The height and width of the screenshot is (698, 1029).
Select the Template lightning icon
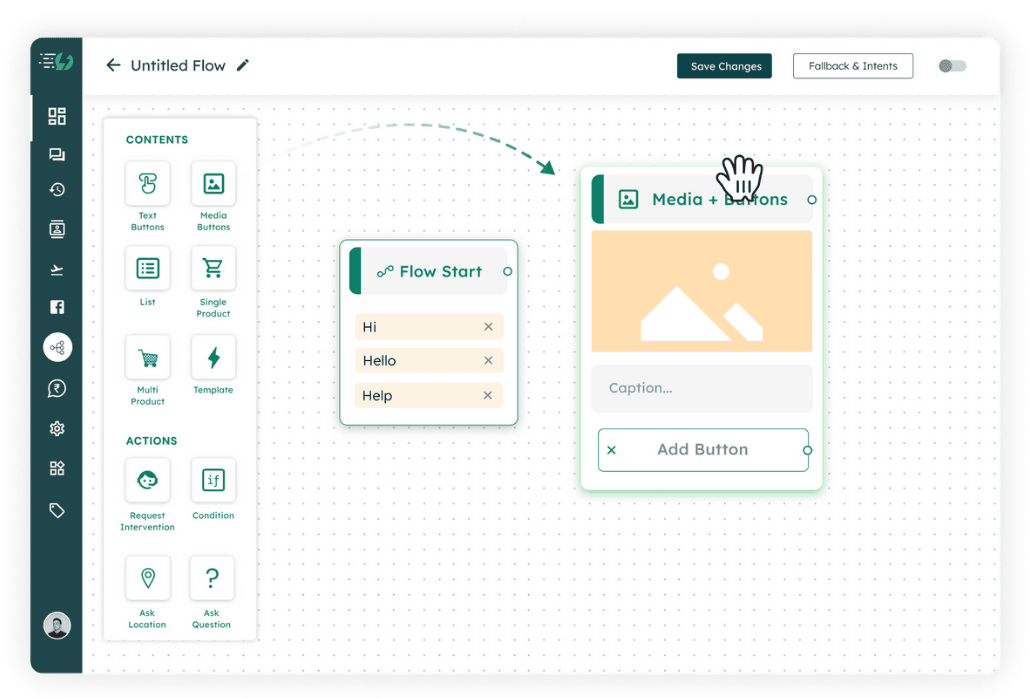coord(213,357)
